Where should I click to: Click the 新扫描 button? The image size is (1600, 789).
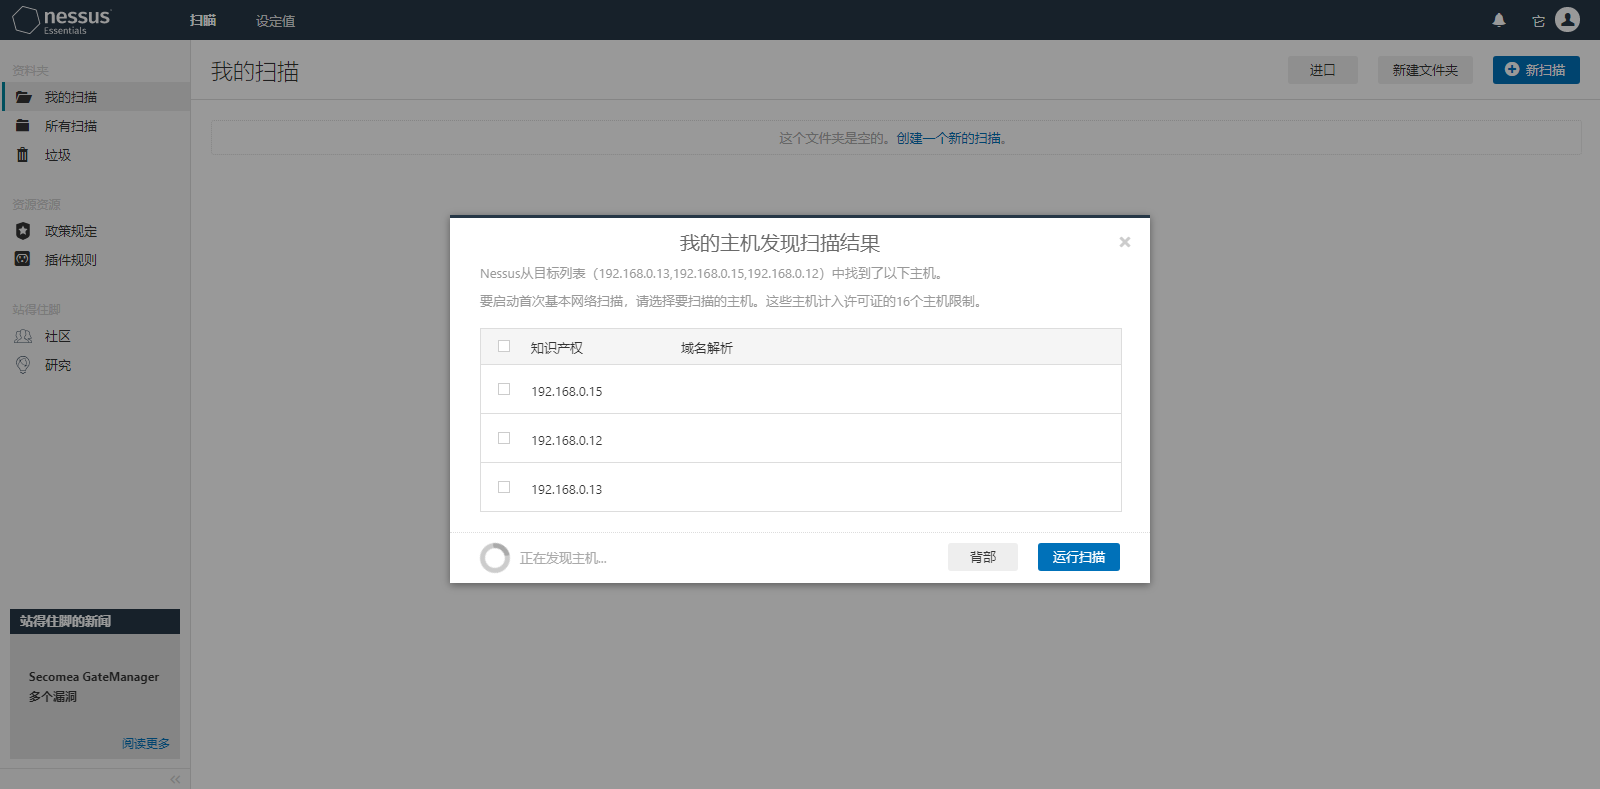tap(1536, 70)
